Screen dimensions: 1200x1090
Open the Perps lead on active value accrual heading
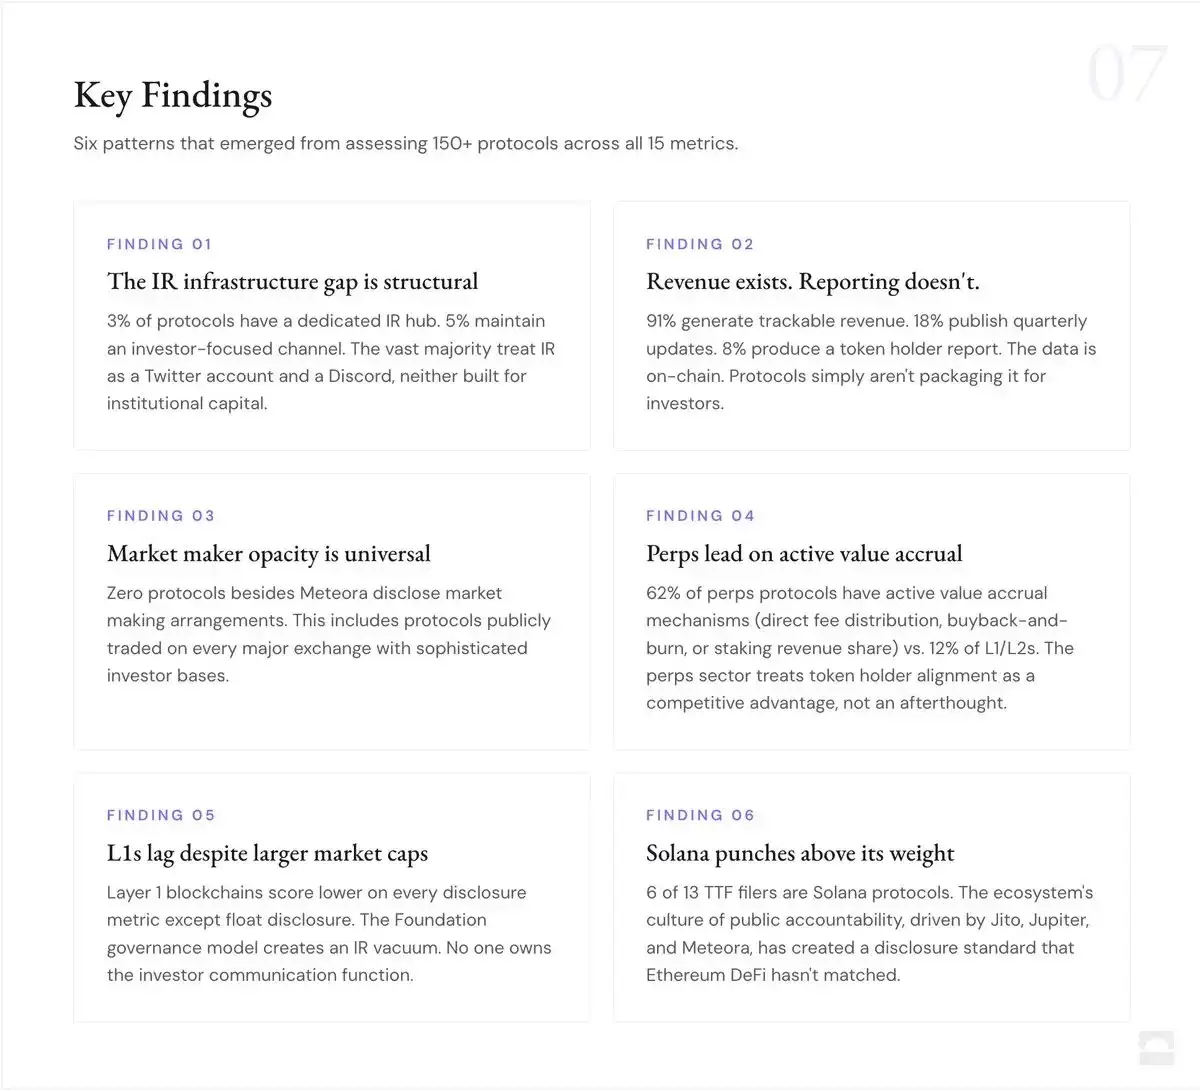804,554
